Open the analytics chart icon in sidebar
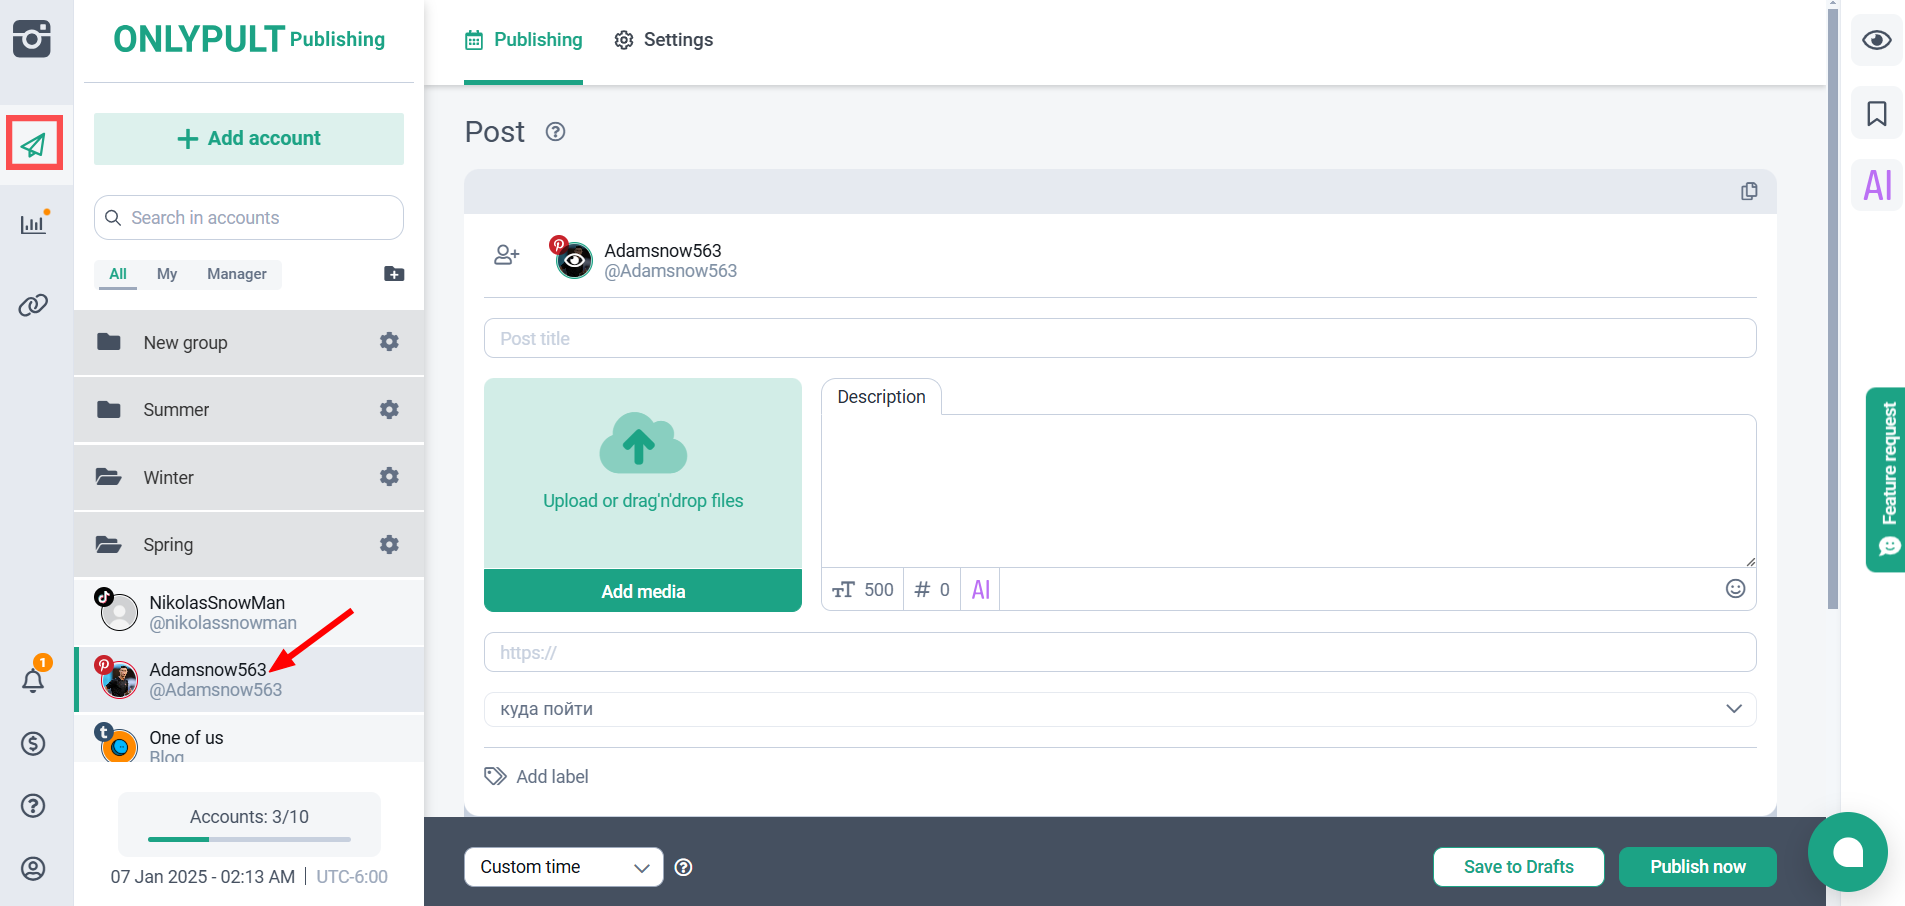The width and height of the screenshot is (1905, 906). (34, 223)
